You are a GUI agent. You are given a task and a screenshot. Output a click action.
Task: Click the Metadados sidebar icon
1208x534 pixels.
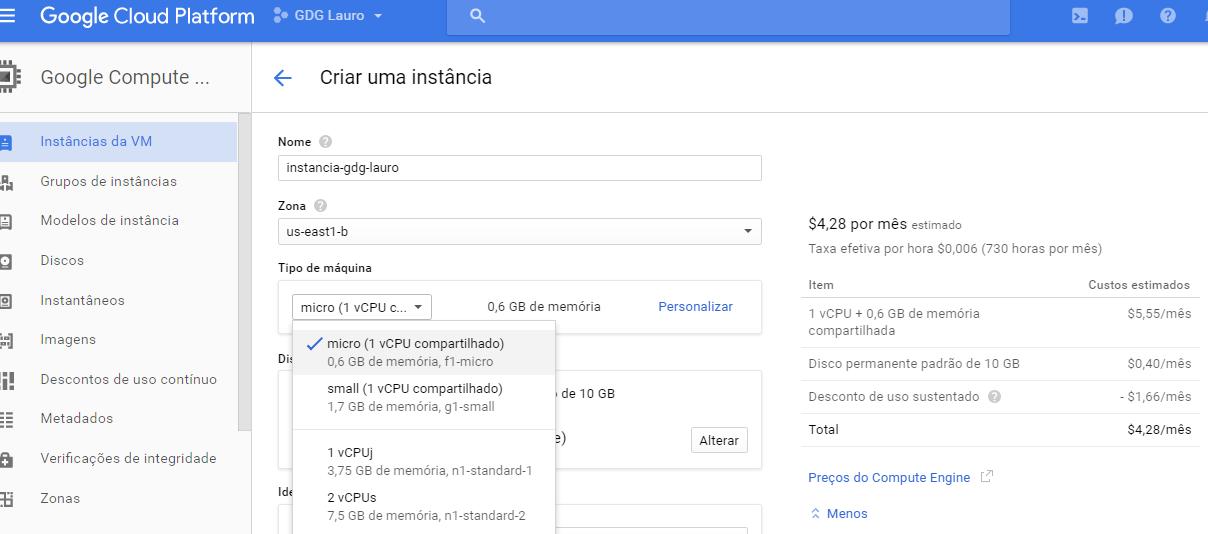click(x=6, y=419)
